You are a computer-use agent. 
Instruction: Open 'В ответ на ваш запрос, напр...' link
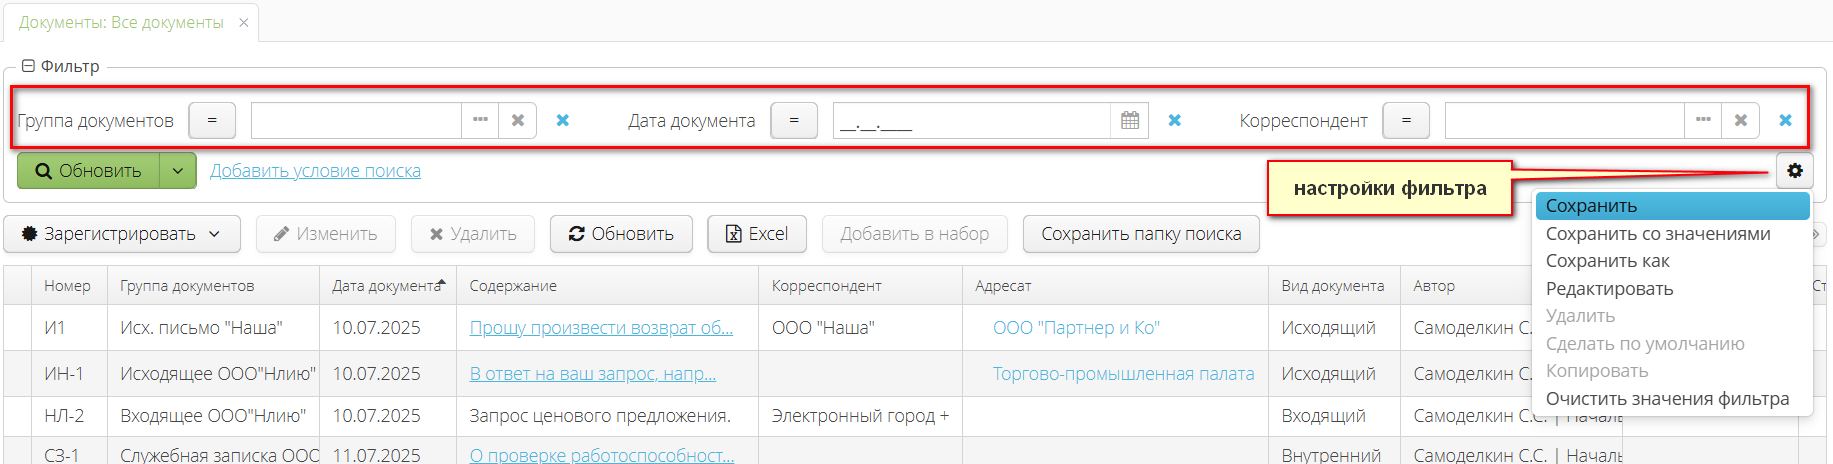click(593, 374)
